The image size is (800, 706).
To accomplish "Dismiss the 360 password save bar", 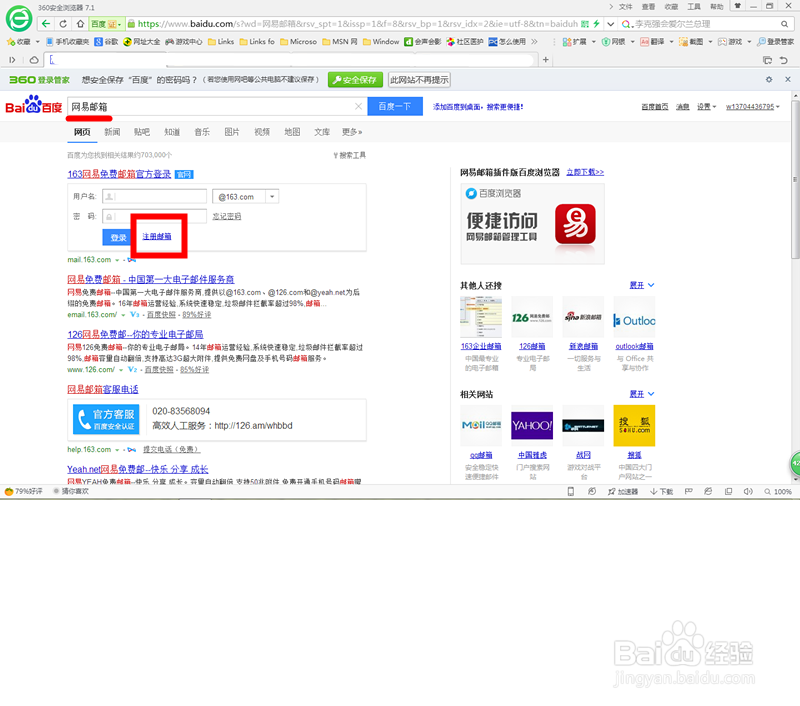I will tap(788, 80).
